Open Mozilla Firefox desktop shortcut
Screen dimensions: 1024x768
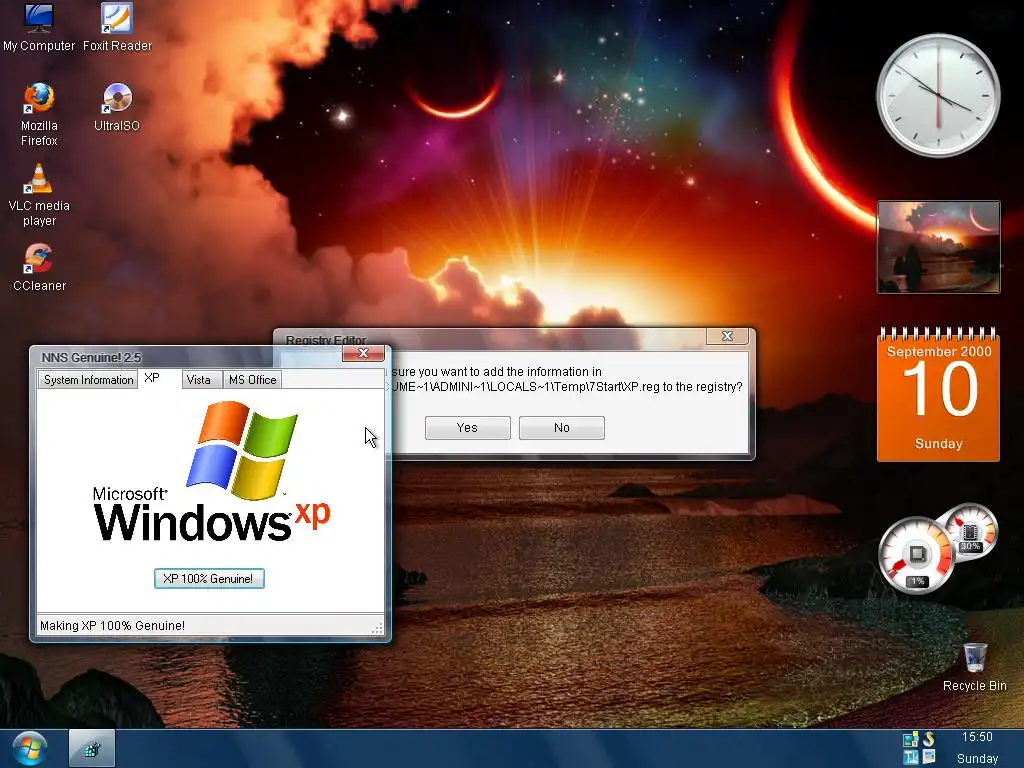(39, 114)
